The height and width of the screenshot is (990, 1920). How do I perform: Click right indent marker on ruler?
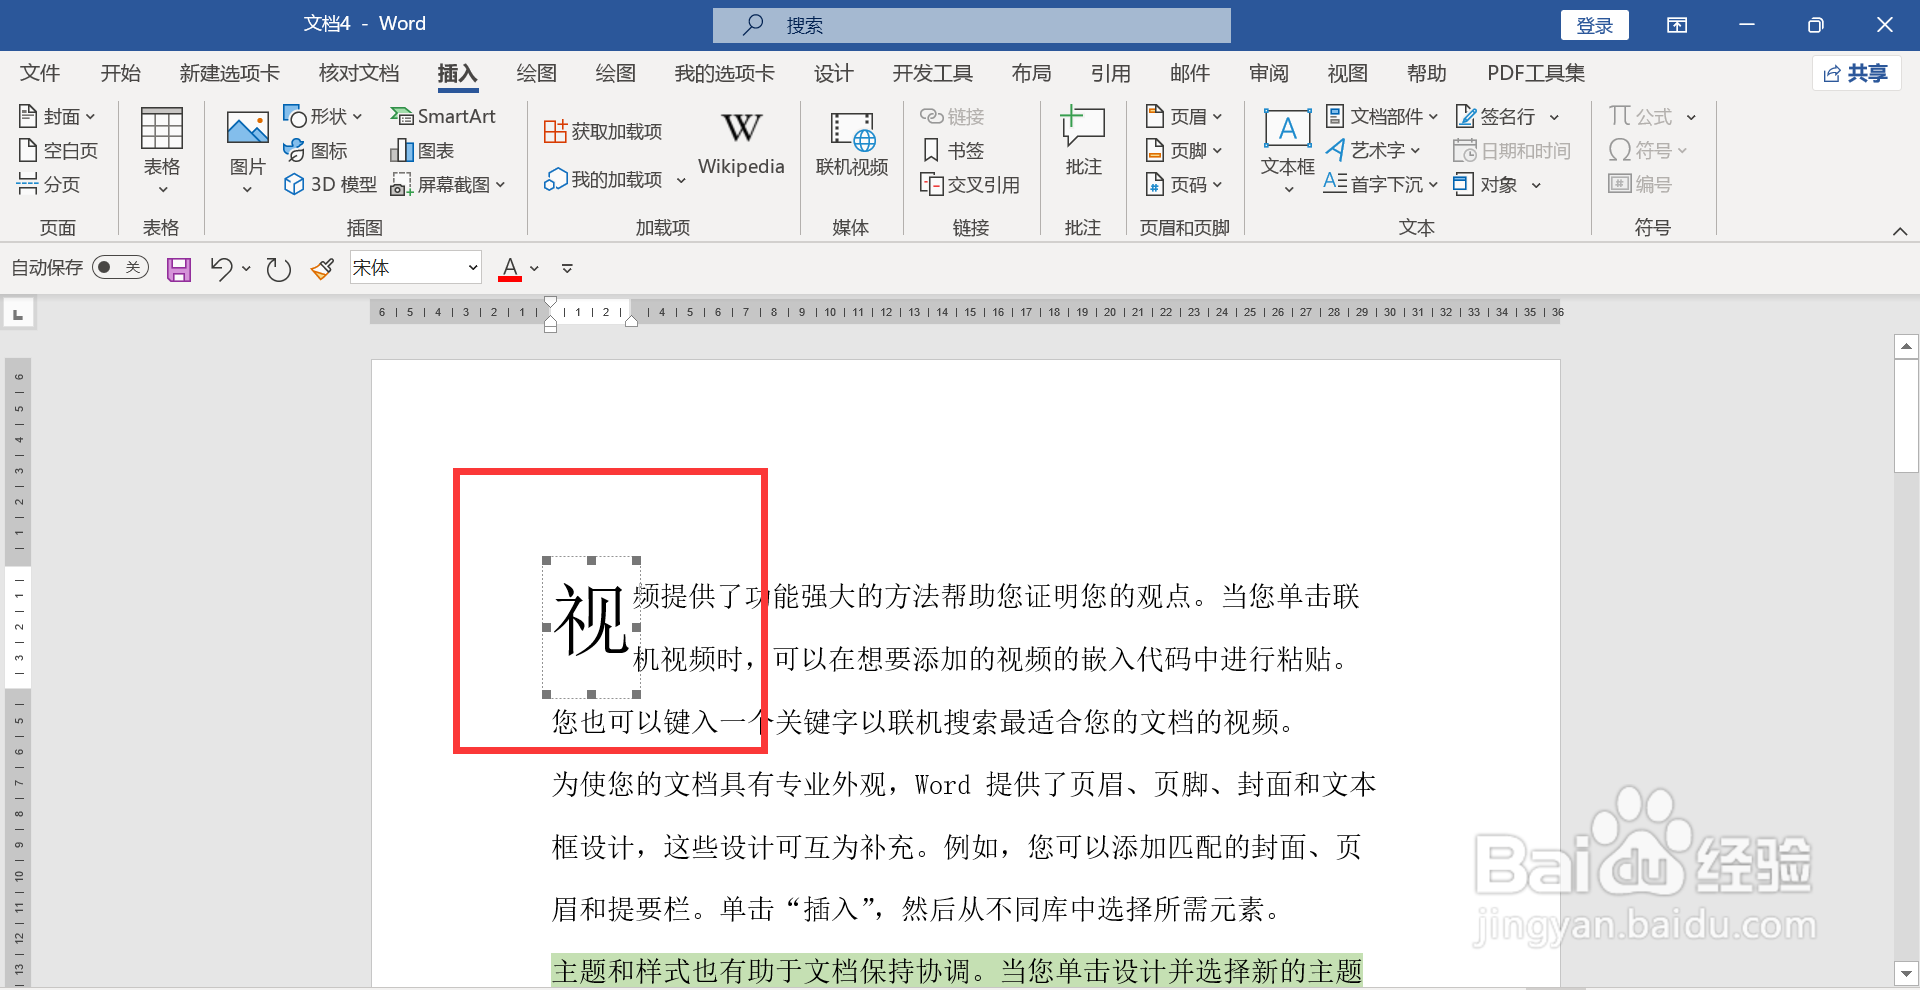tap(631, 321)
